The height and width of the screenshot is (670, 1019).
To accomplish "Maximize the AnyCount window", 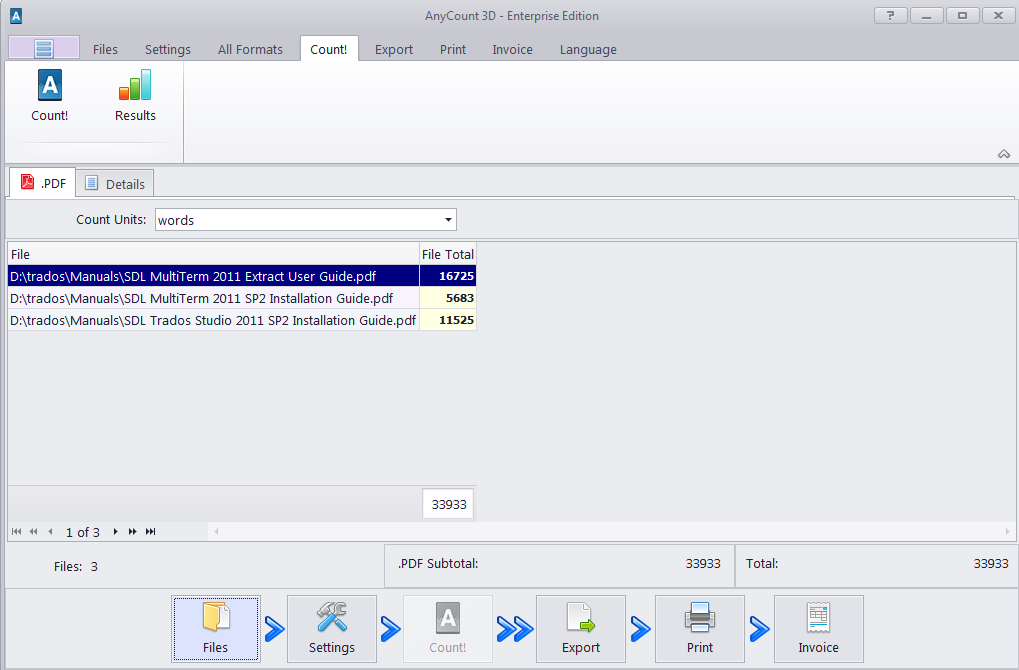I will pos(962,16).
